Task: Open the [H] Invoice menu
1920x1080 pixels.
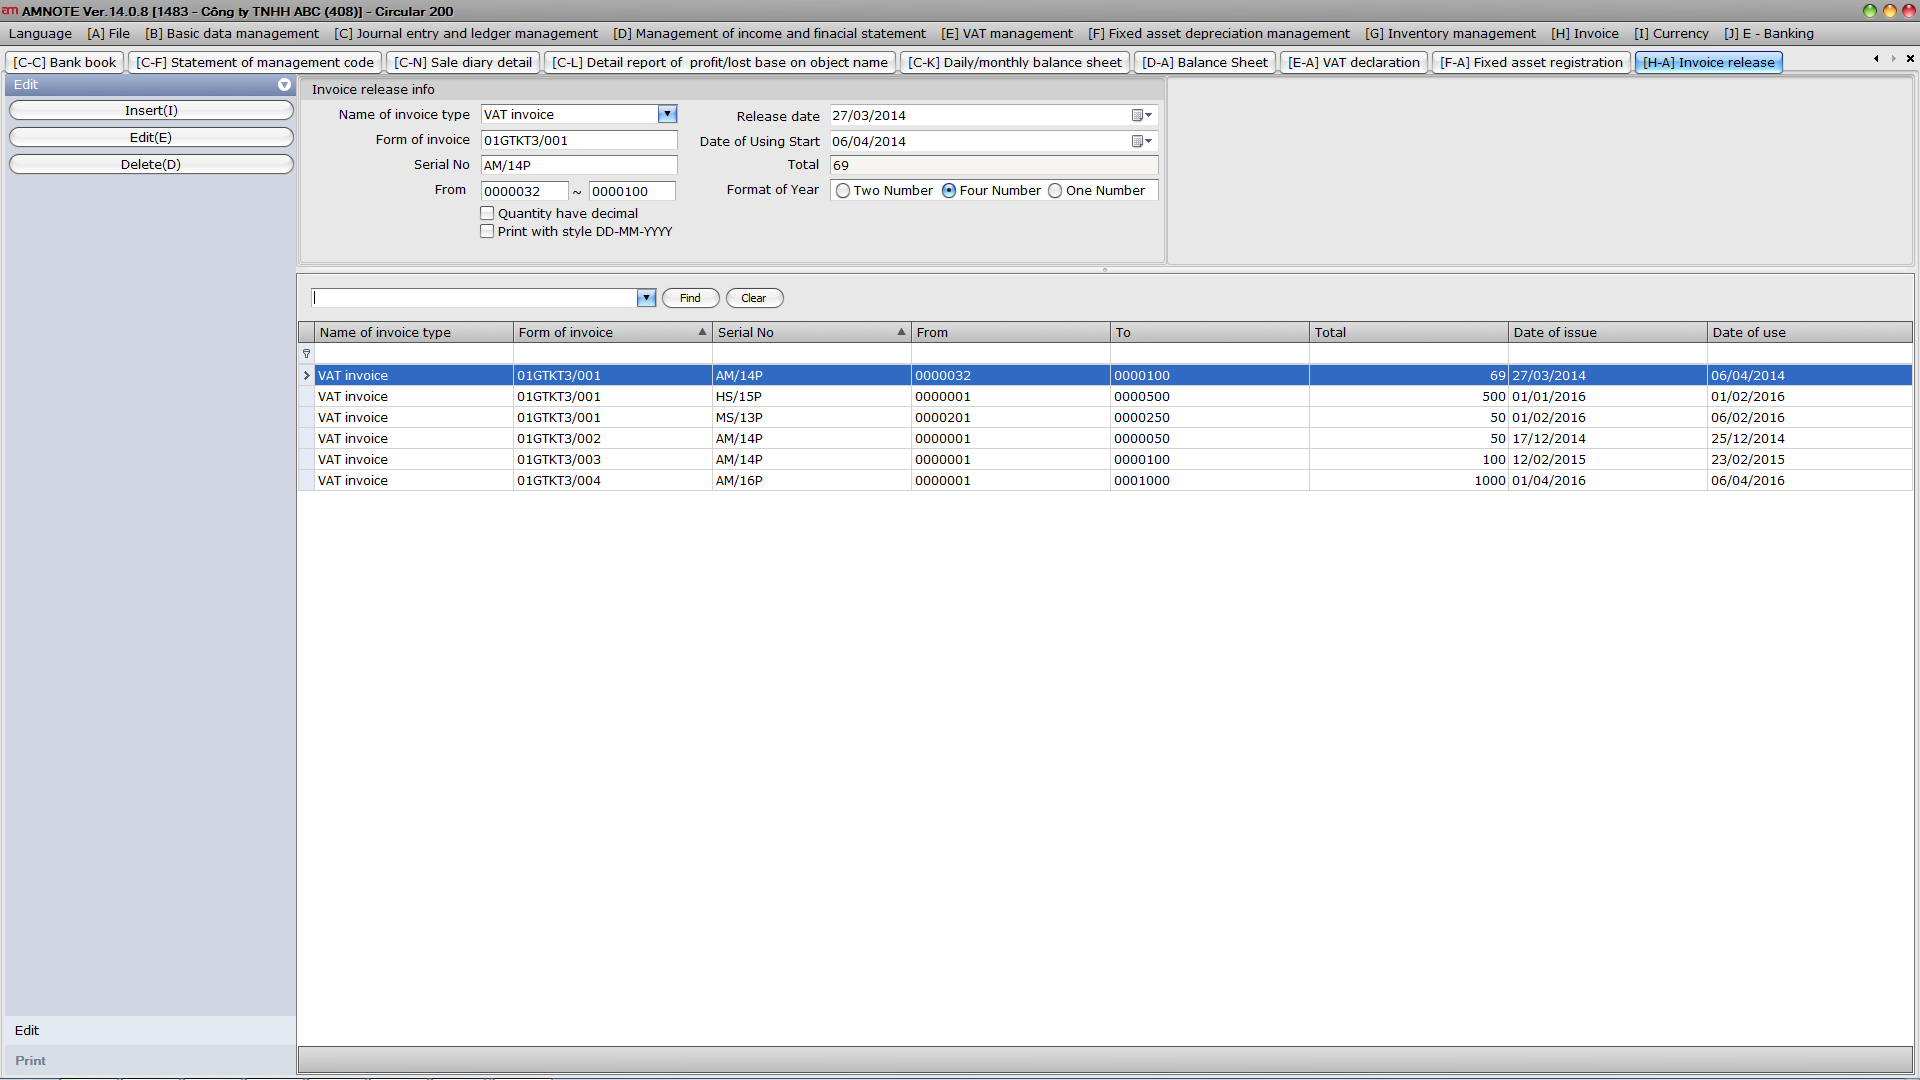Action: pos(1584,34)
